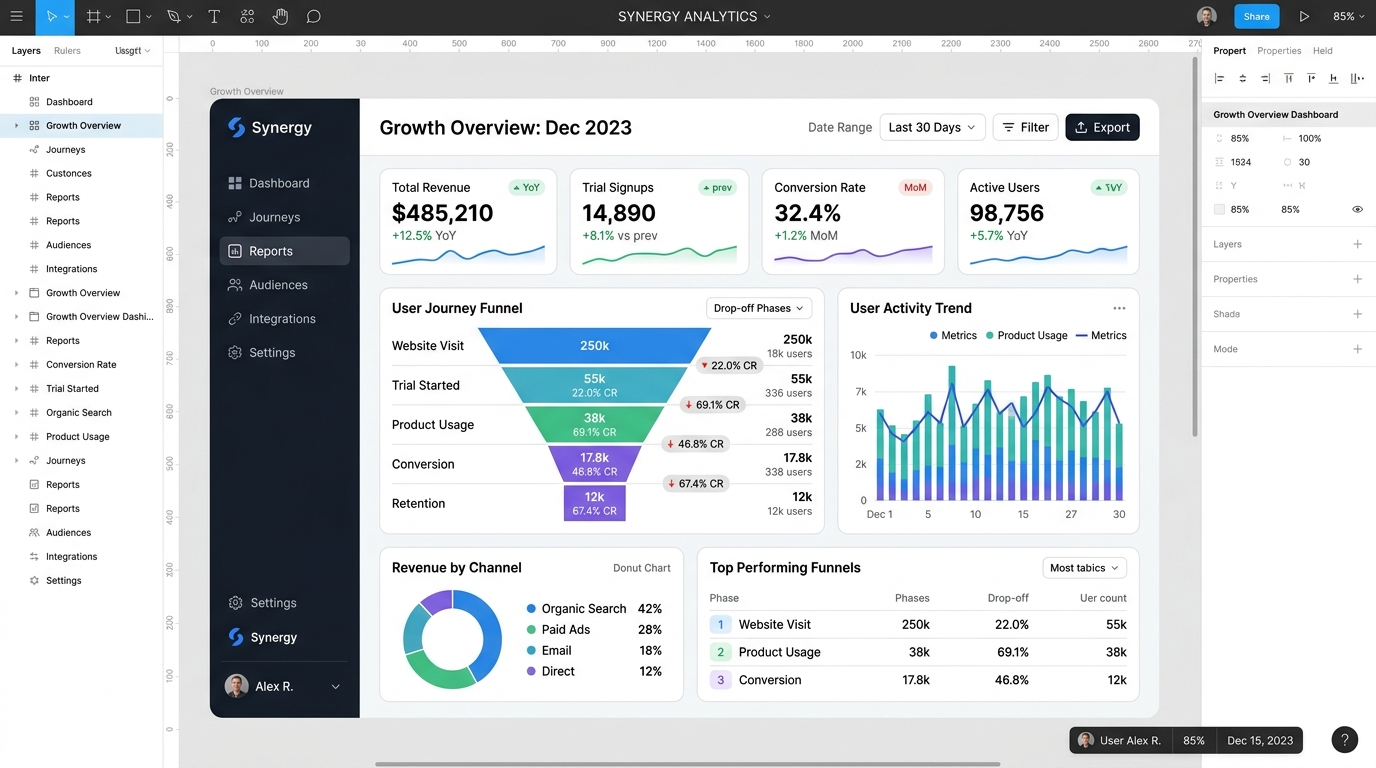Screen dimensions: 1376x768
Task: Switch to the Rulers tab
Action: tap(67, 51)
